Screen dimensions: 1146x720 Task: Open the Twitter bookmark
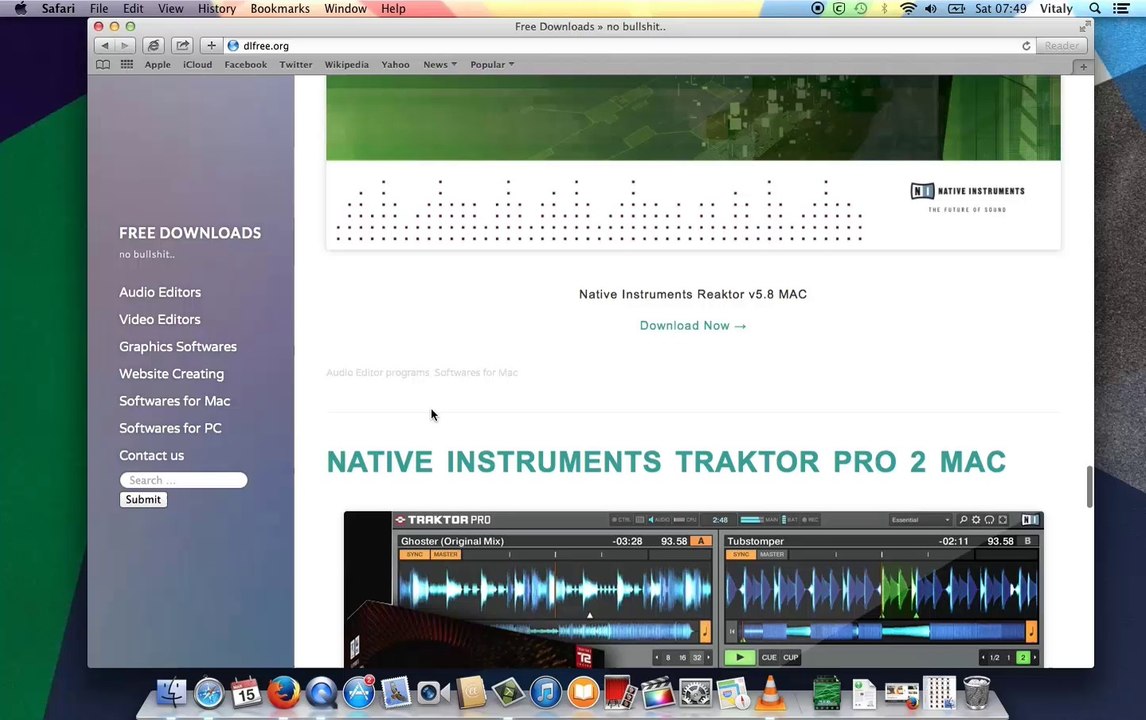(295, 64)
